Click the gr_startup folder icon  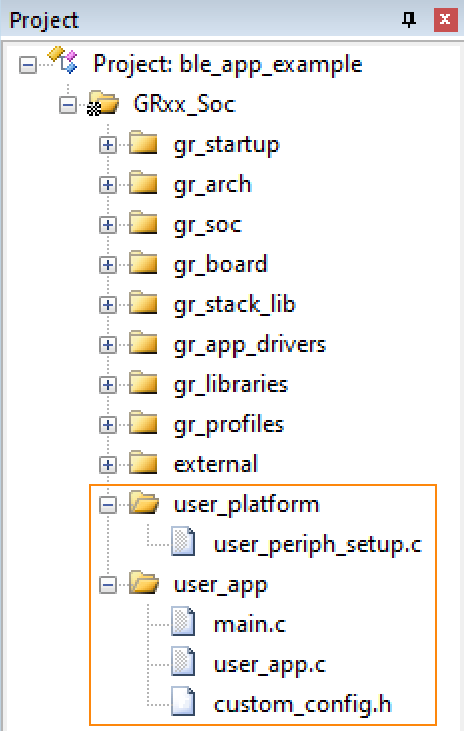[x=143, y=143]
